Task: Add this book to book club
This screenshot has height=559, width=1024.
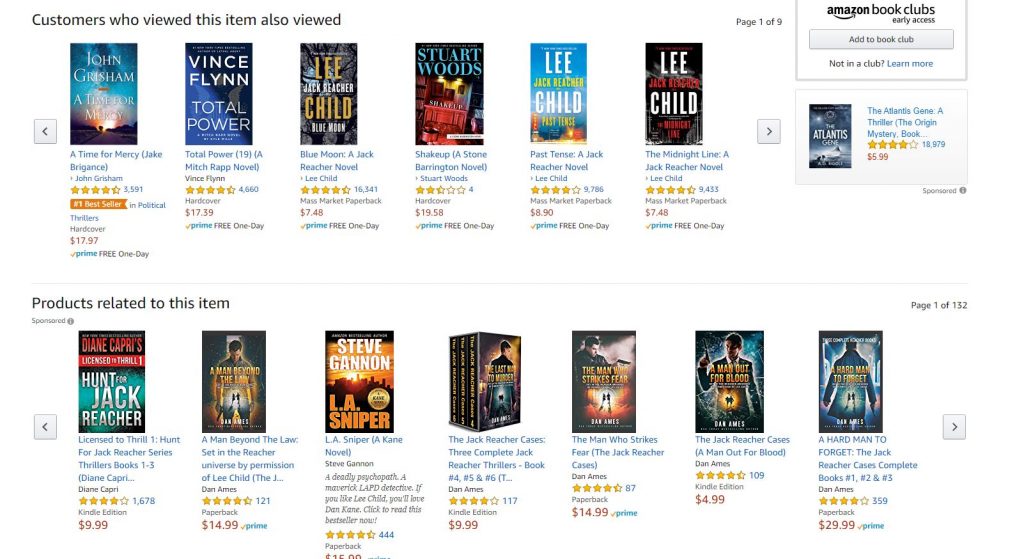Action: pyautogui.click(x=881, y=39)
